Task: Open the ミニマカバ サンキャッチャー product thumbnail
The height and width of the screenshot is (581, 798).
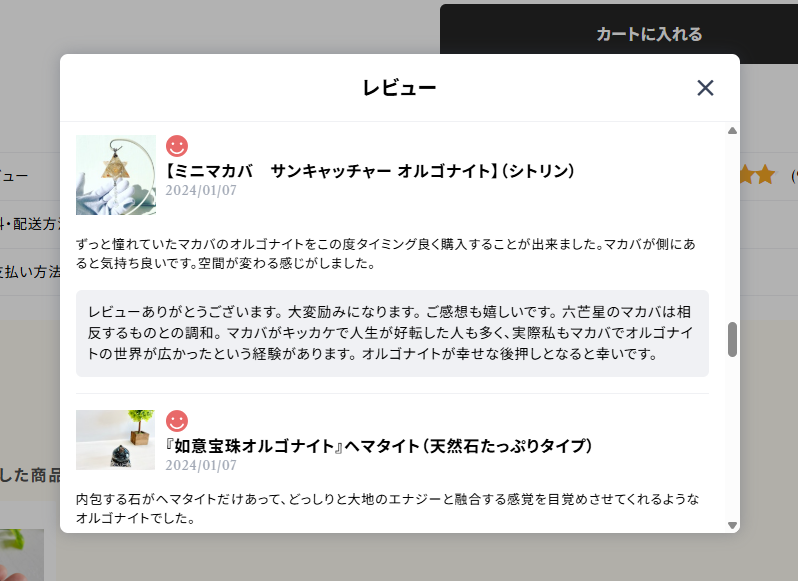Action: click(116, 175)
